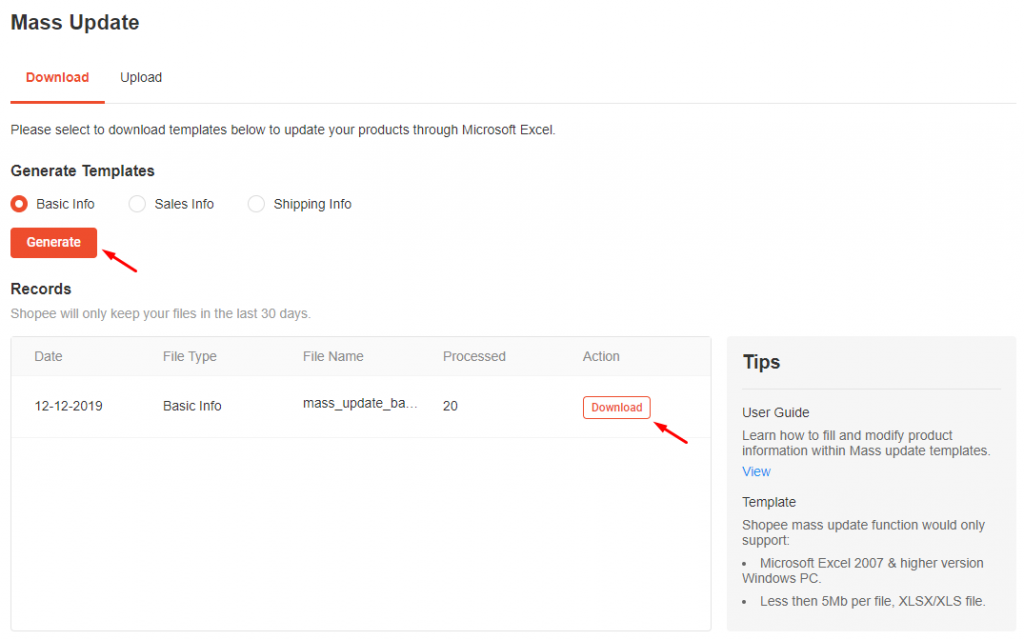
Task: Click the Generate Templates section heading
Action: pyautogui.click(x=82, y=171)
